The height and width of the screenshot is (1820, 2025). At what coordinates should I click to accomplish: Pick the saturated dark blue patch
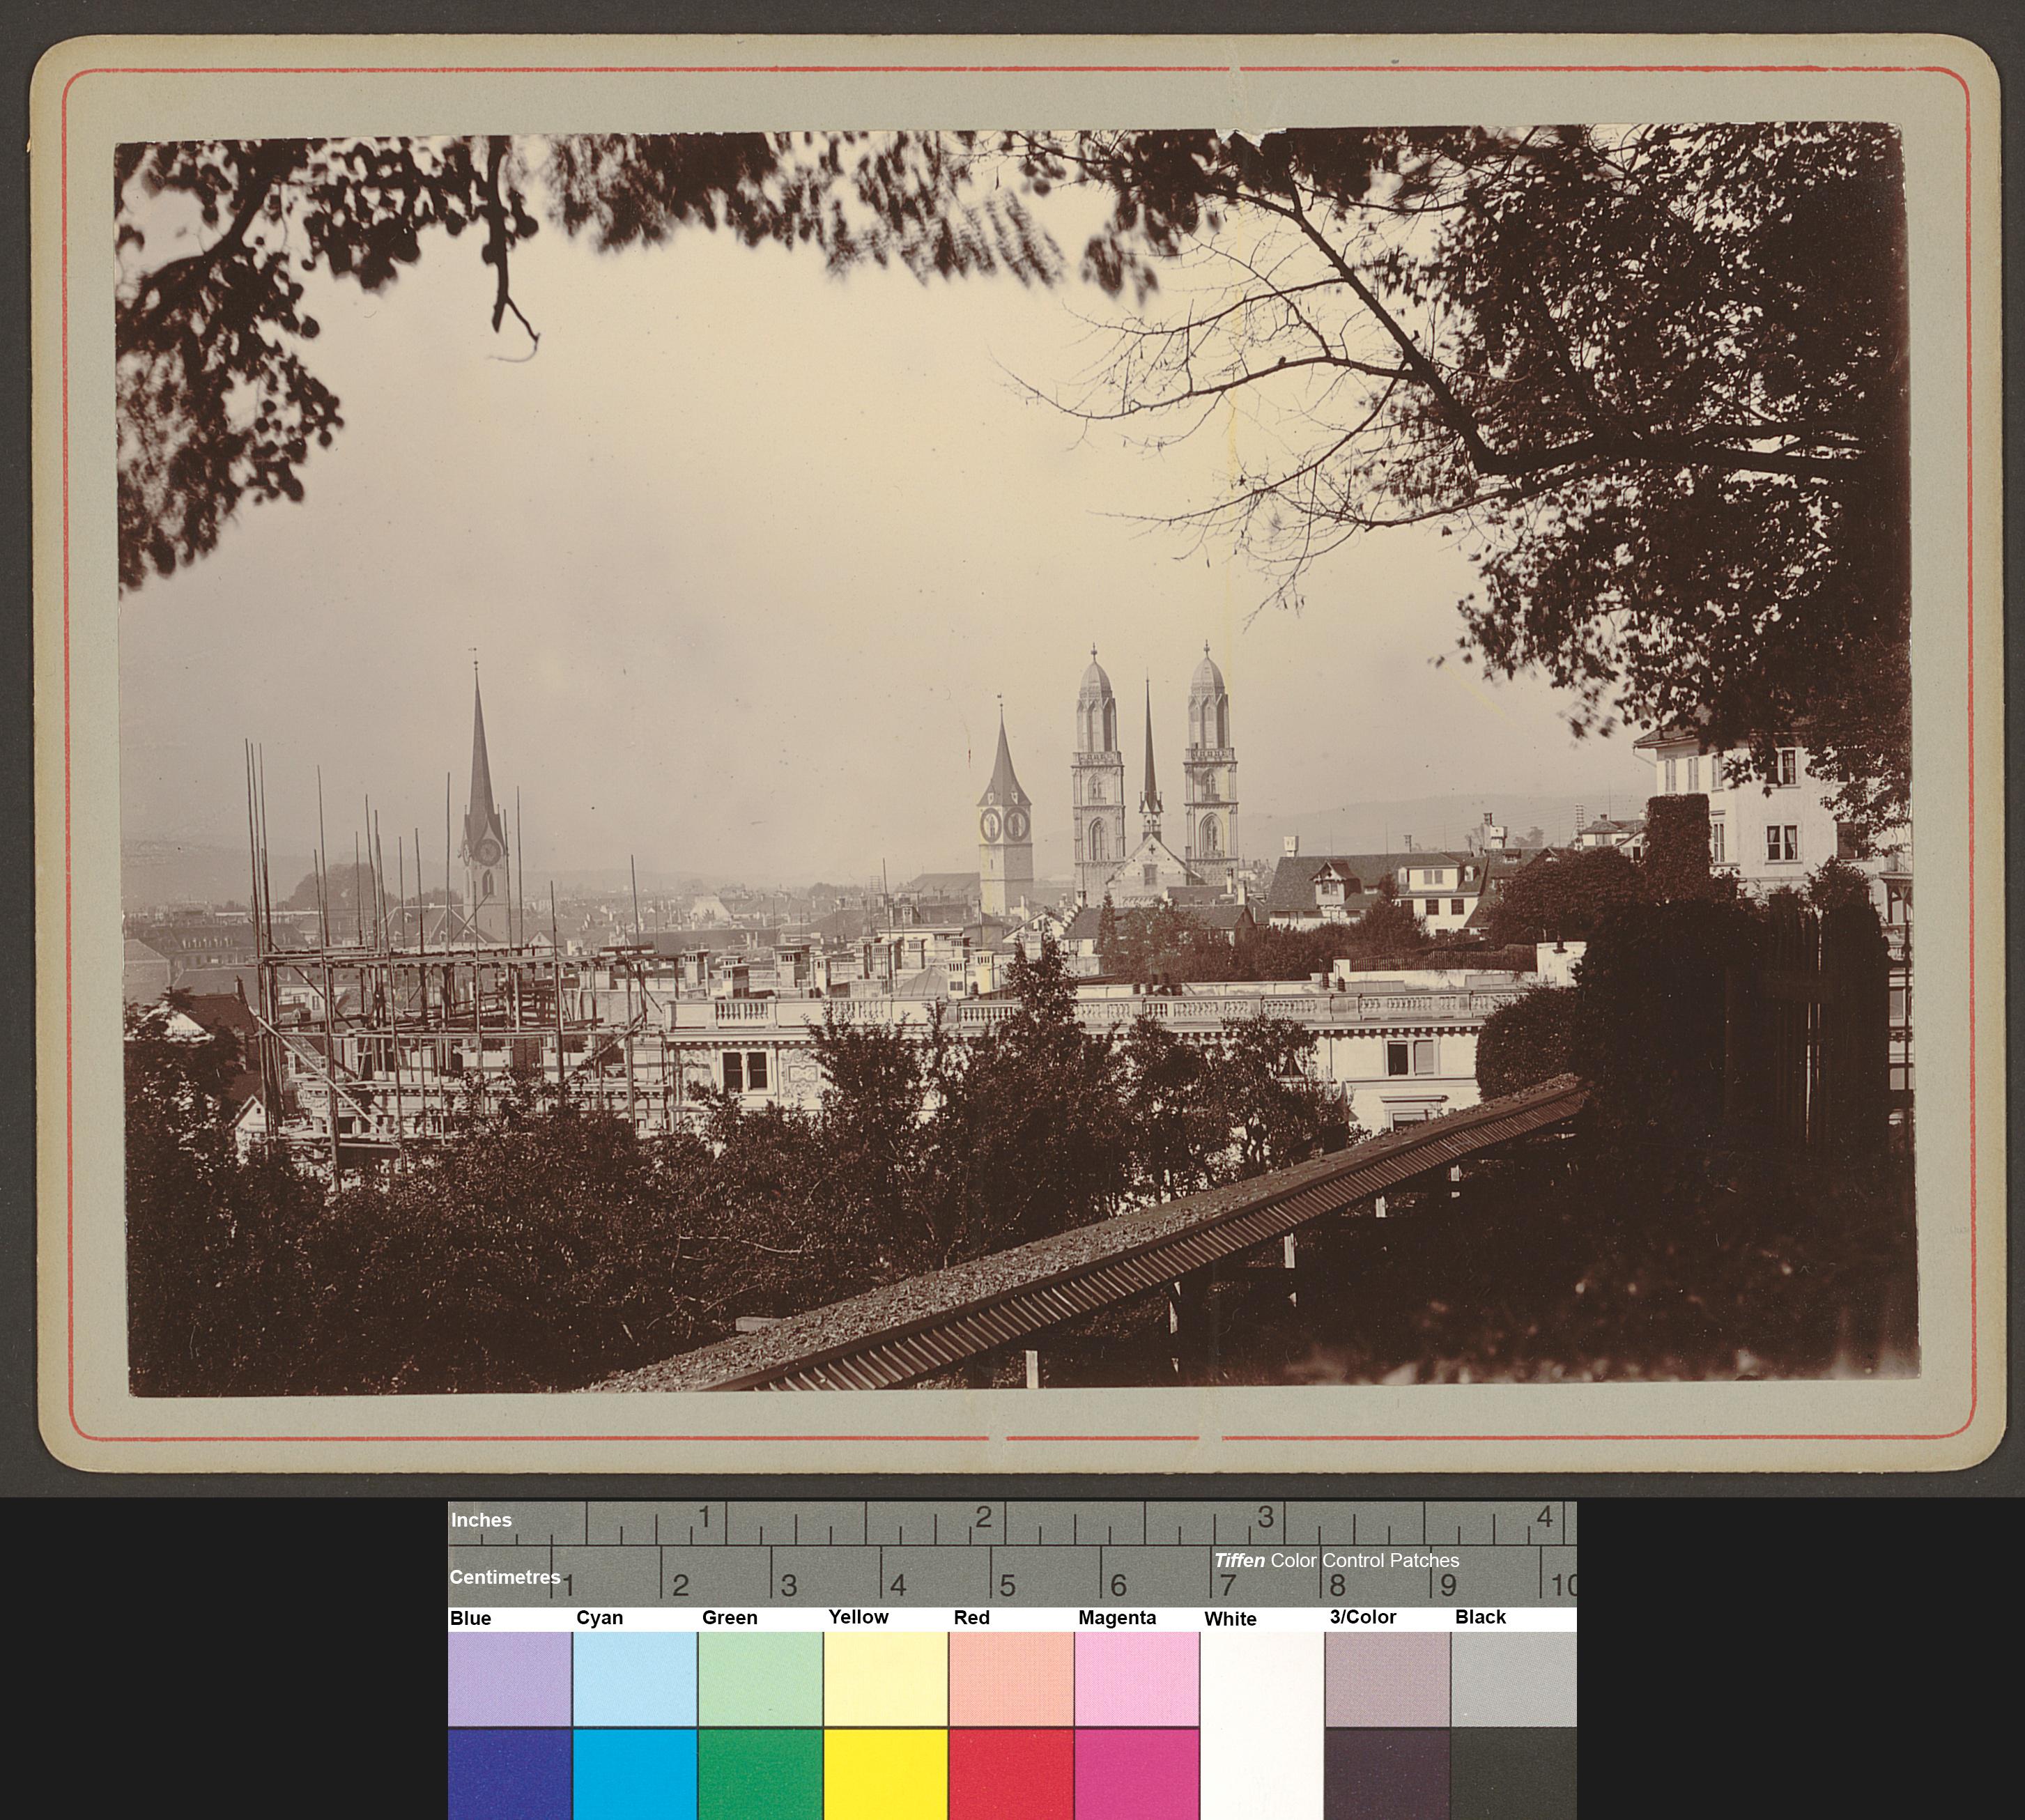click(x=510, y=1775)
